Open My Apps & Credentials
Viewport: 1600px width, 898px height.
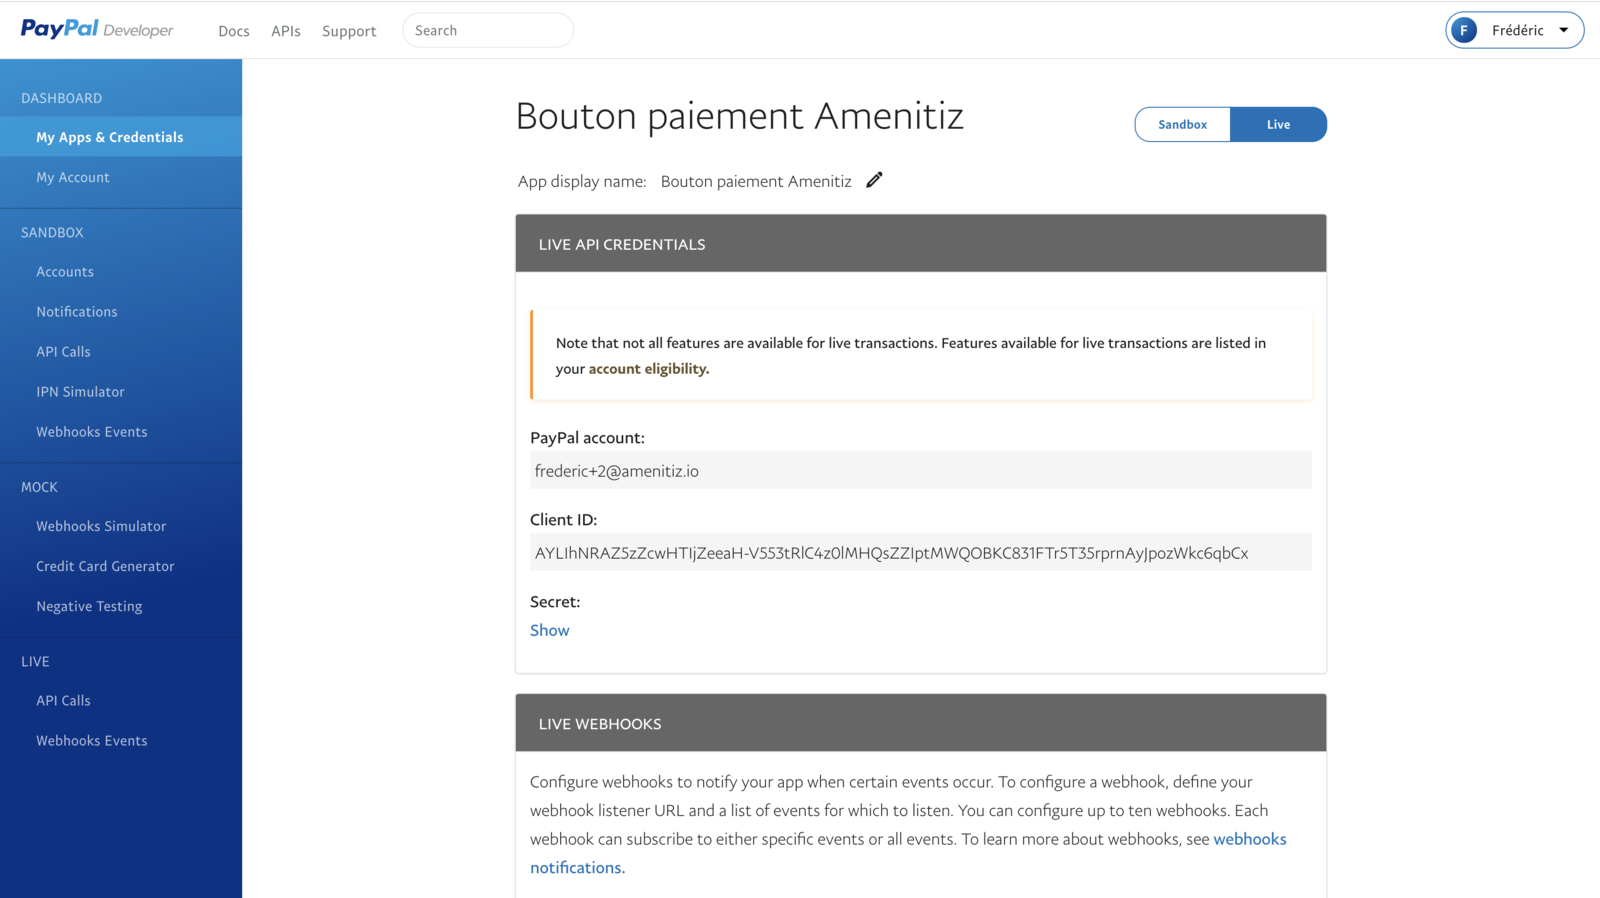tap(121, 137)
